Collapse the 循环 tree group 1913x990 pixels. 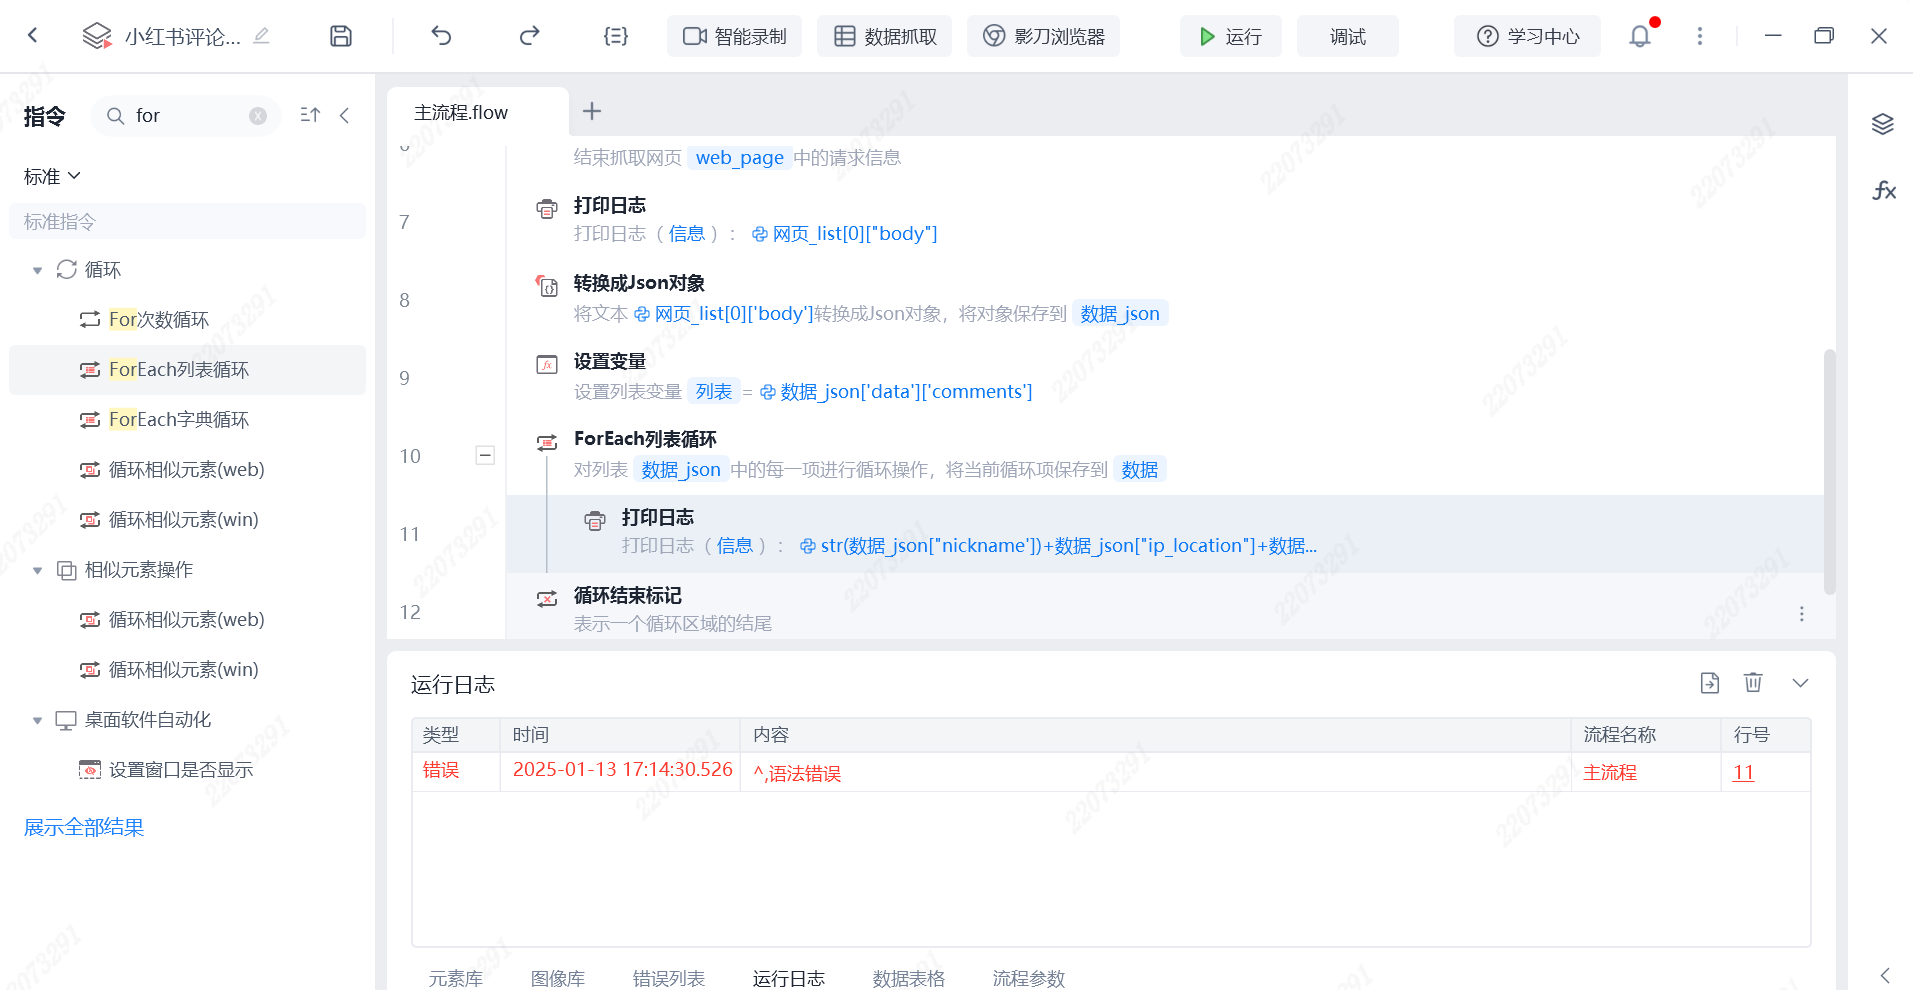(x=37, y=270)
